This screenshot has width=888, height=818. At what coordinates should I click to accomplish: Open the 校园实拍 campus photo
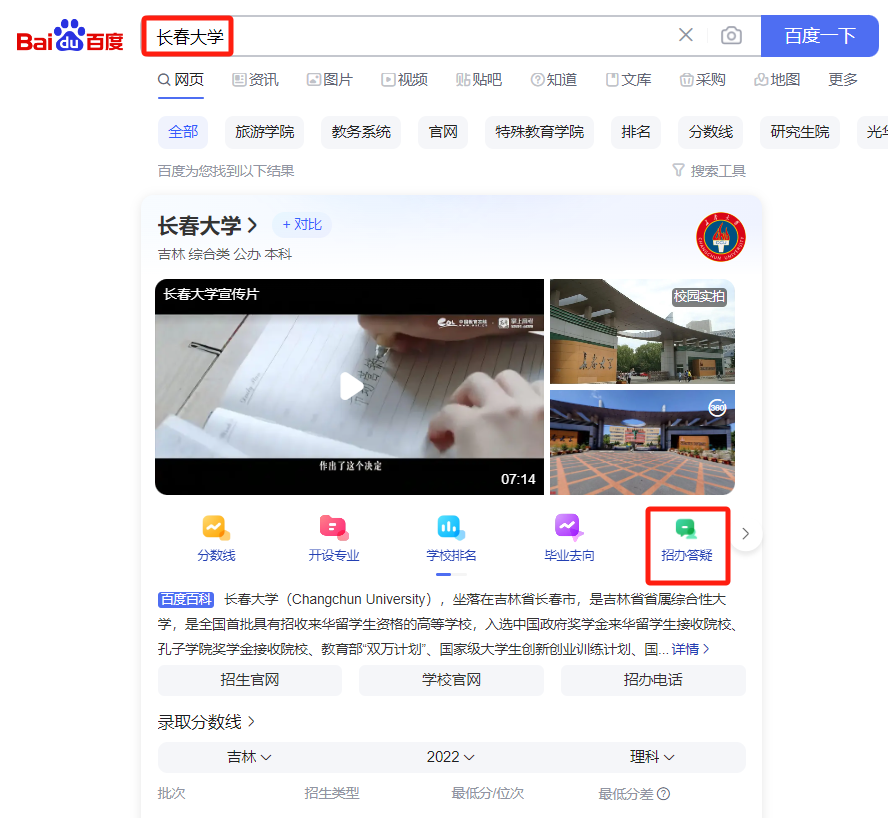coord(642,331)
